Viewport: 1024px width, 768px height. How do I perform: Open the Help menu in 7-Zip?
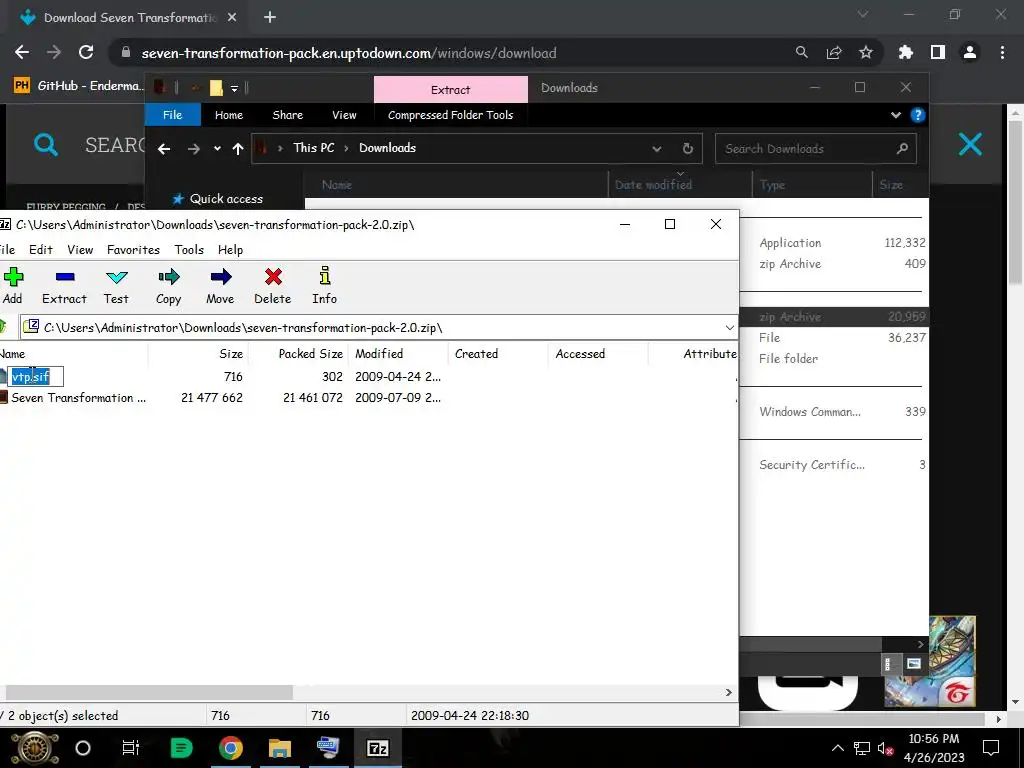point(231,249)
